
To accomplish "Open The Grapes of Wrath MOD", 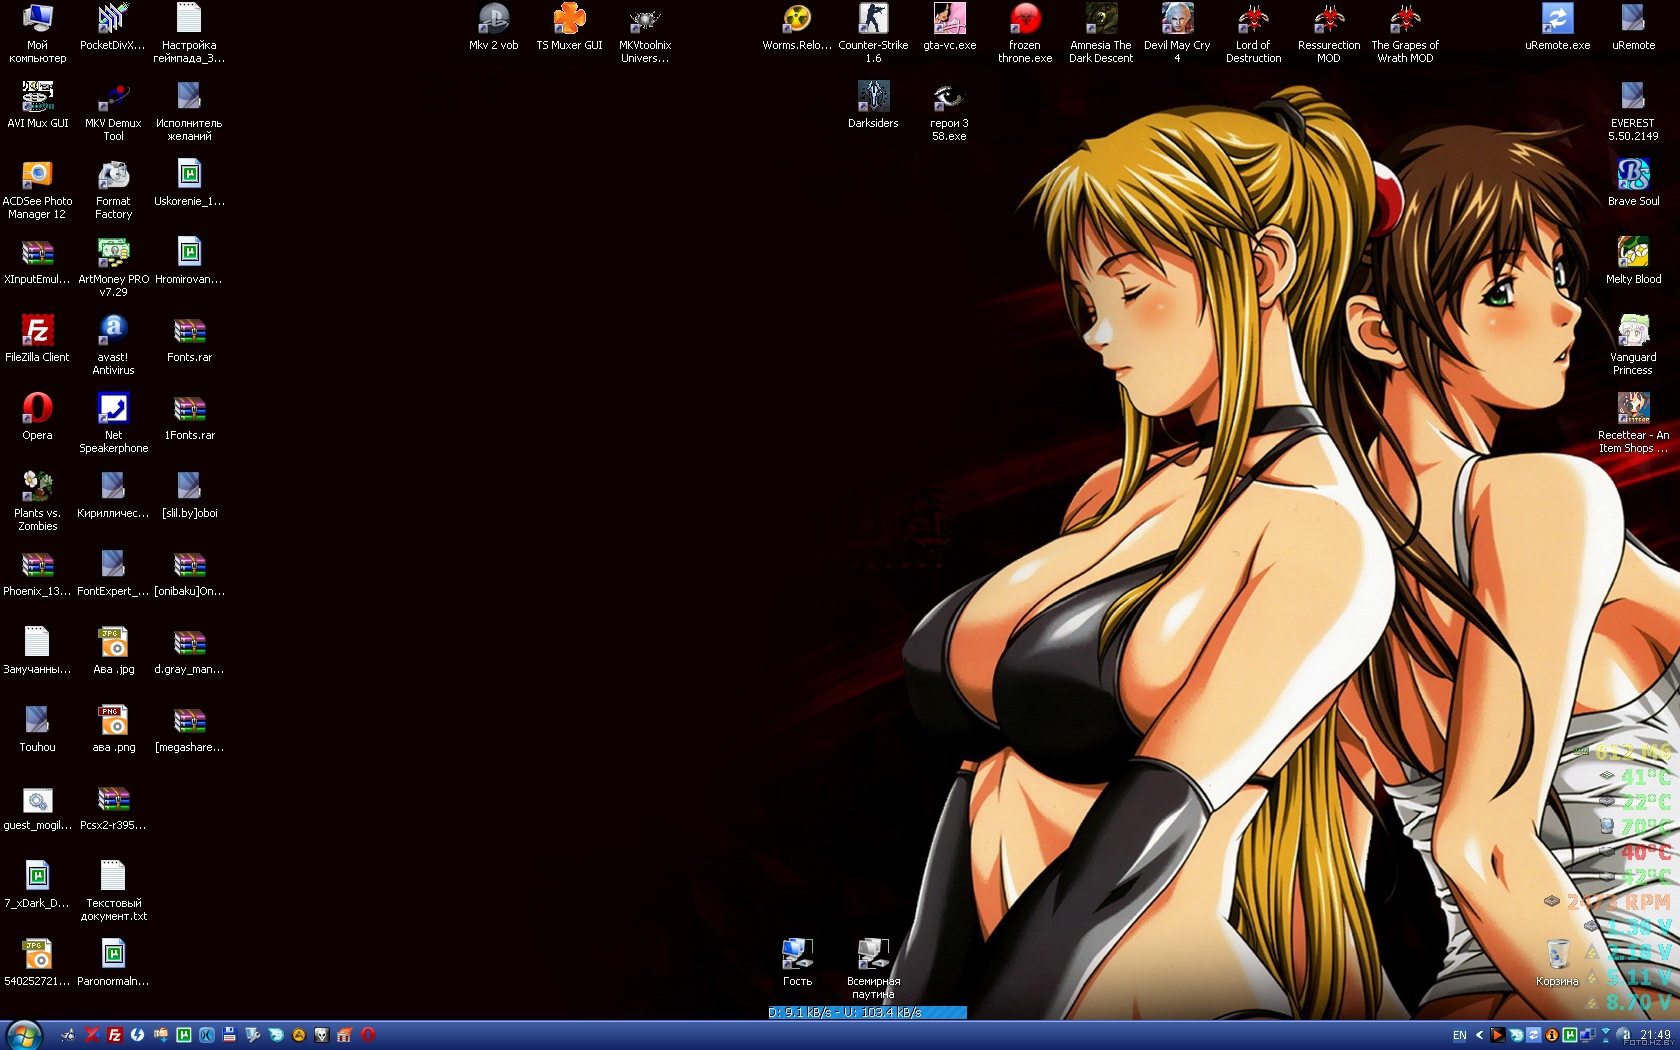I will coord(1405,33).
